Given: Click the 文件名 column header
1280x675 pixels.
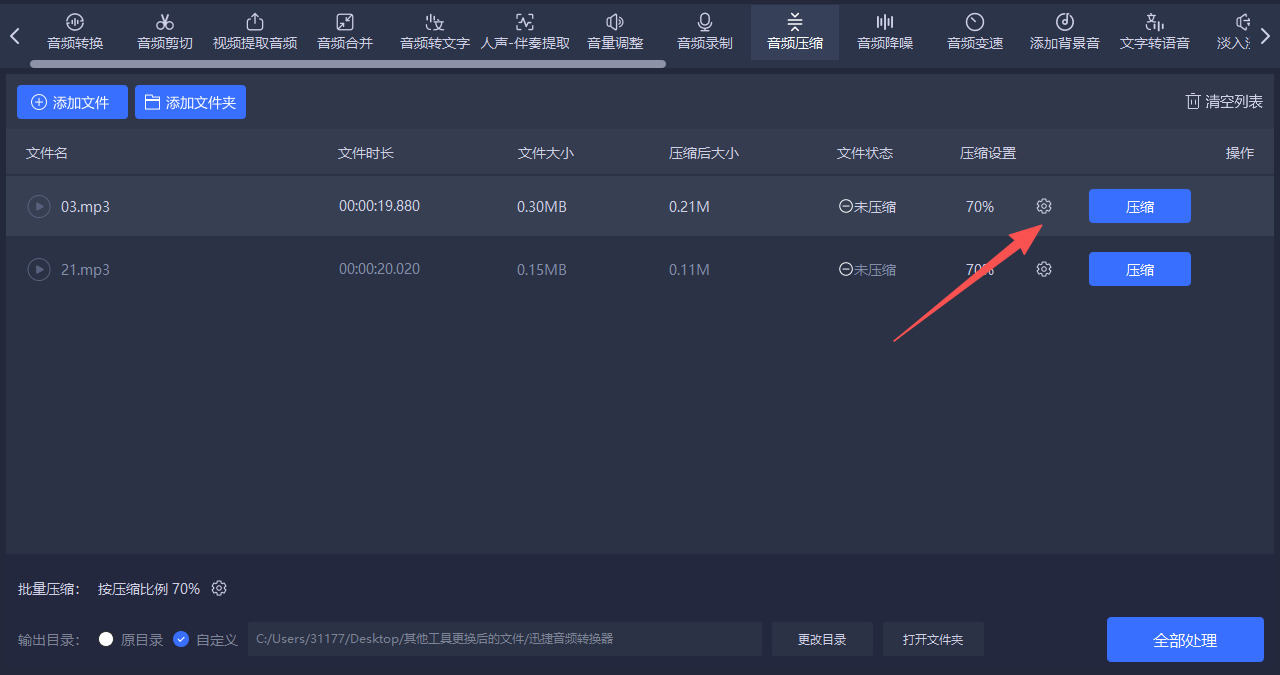Looking at the screenshot, I should pyautogui.click(x=47, y=153).
